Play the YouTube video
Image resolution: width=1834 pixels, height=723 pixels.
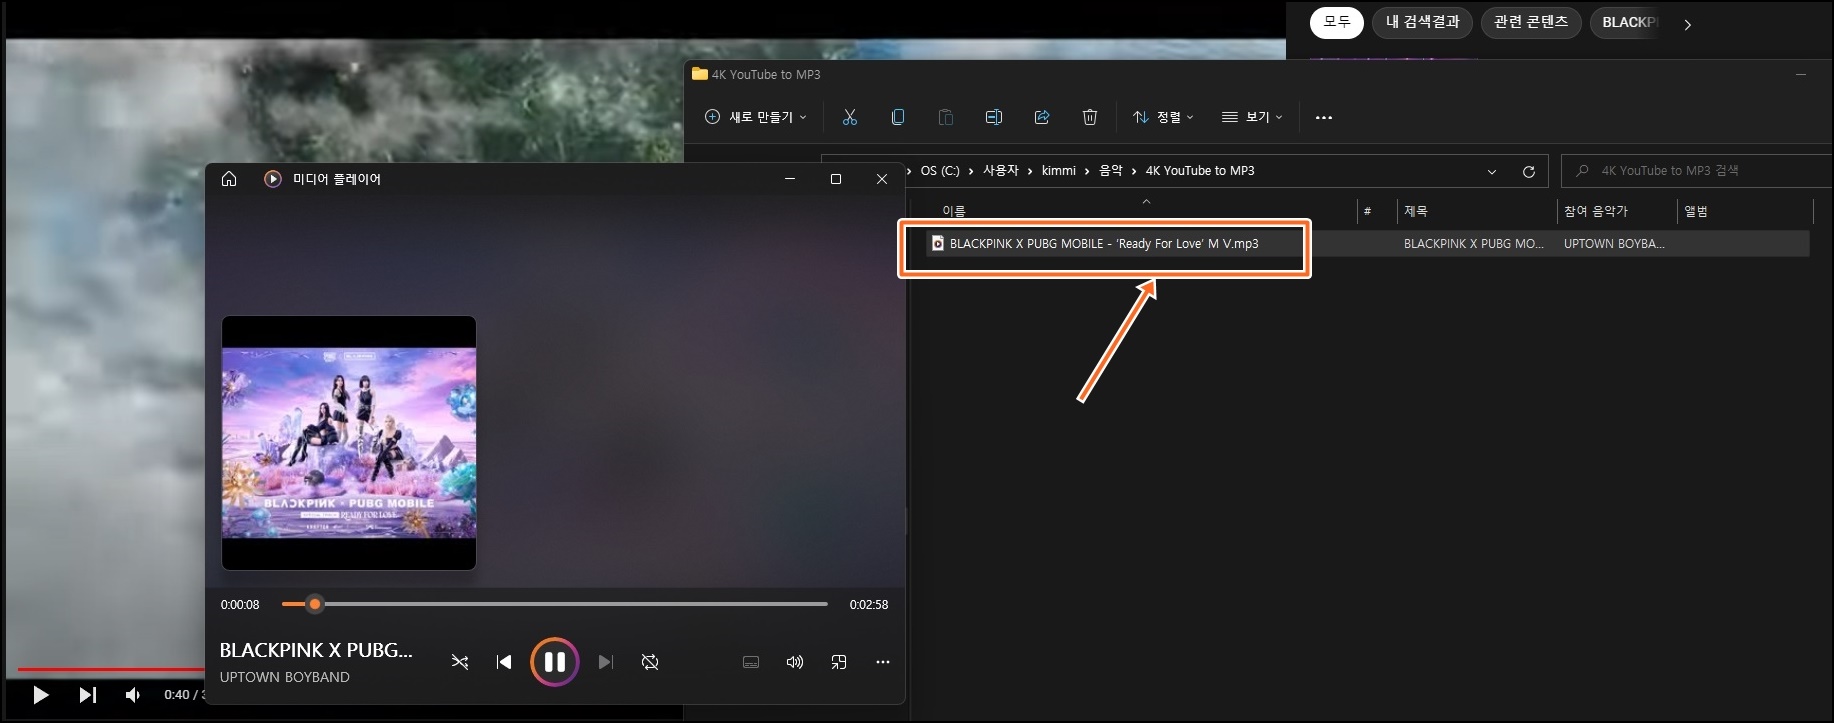tap(40, 694)
